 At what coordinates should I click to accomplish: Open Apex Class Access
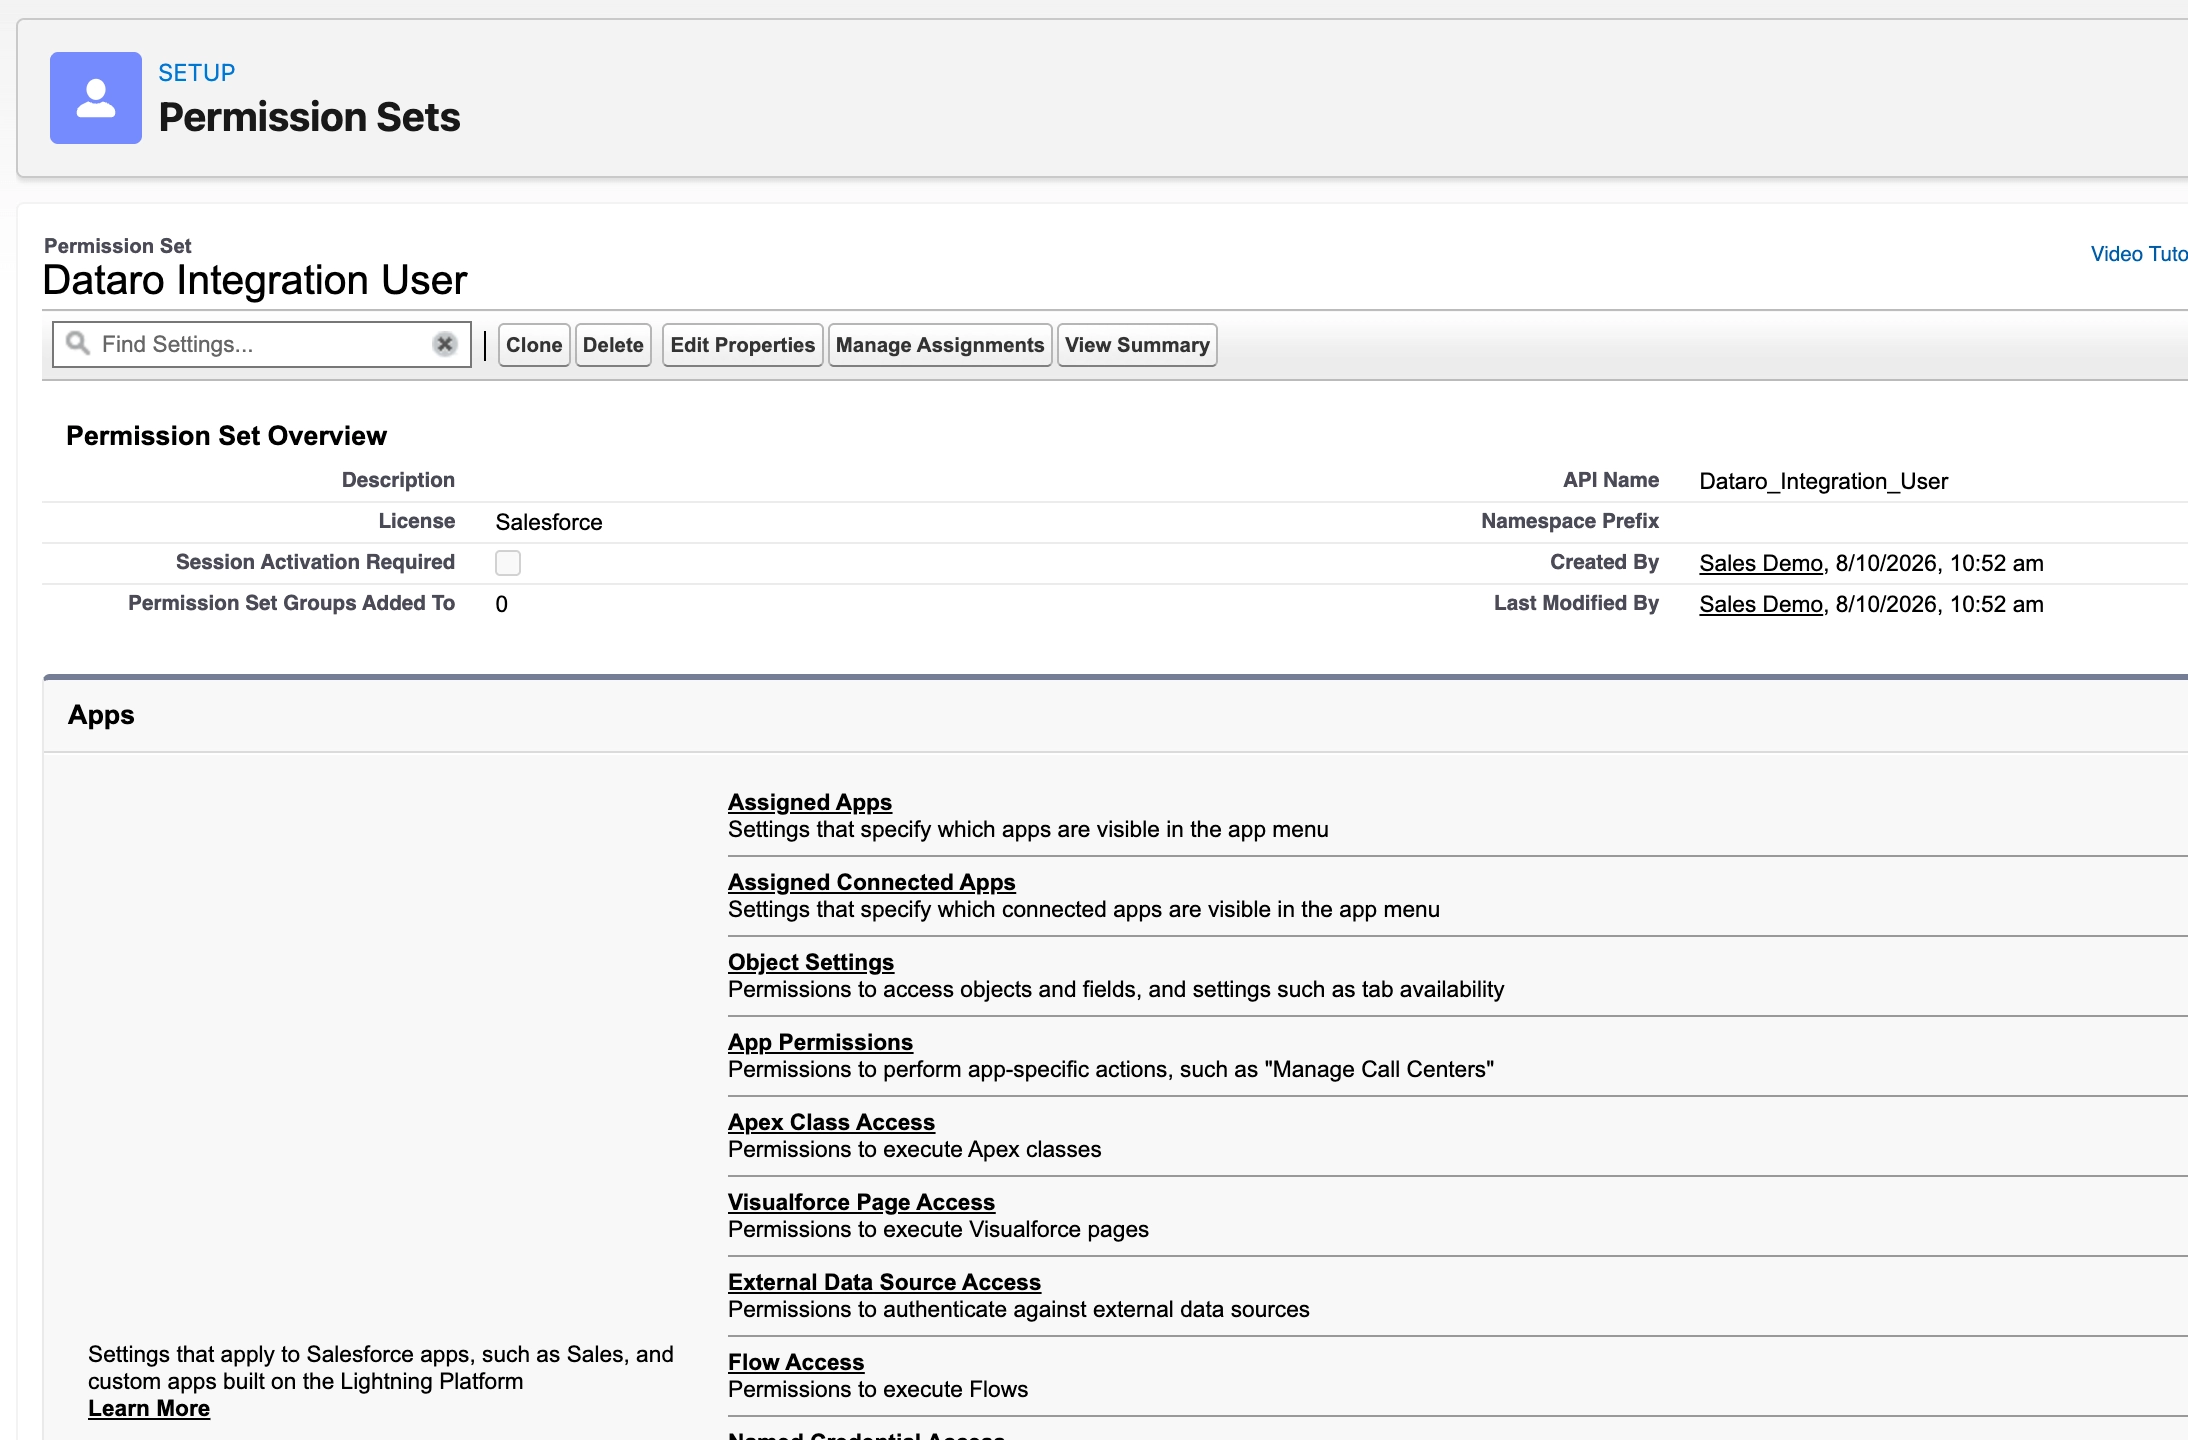point(831,1122)
